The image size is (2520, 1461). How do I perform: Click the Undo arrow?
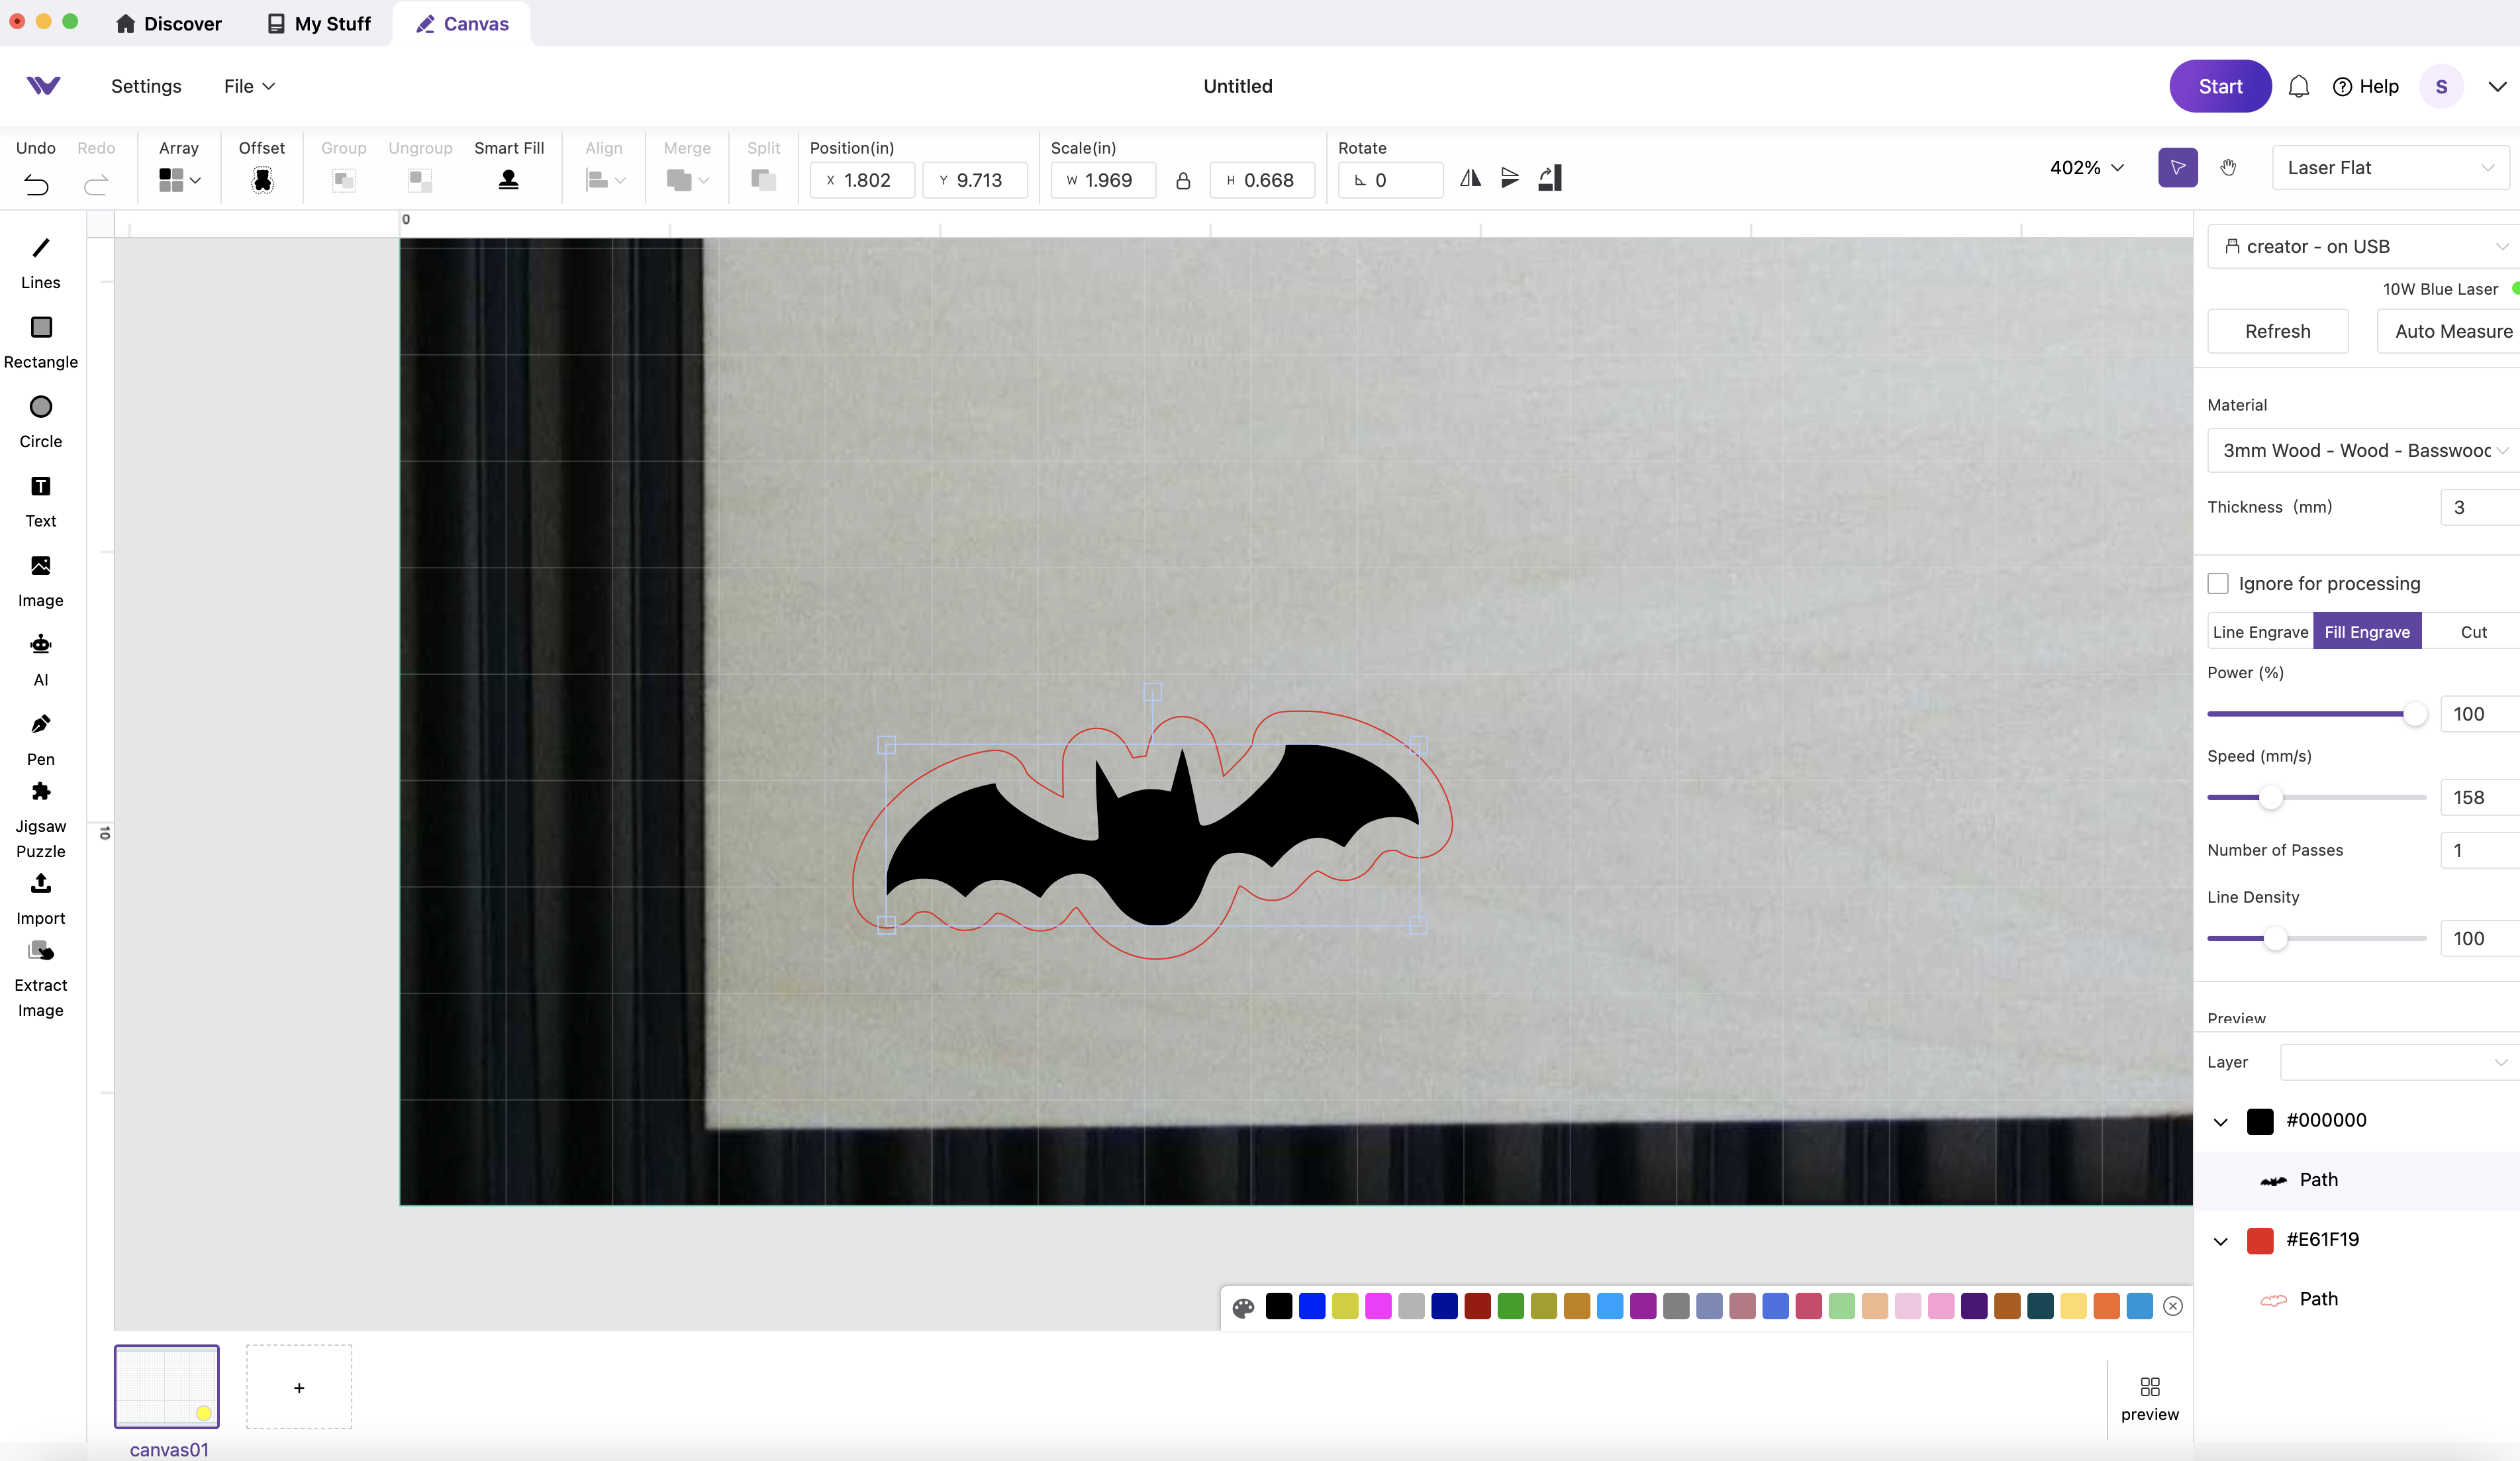36,184
